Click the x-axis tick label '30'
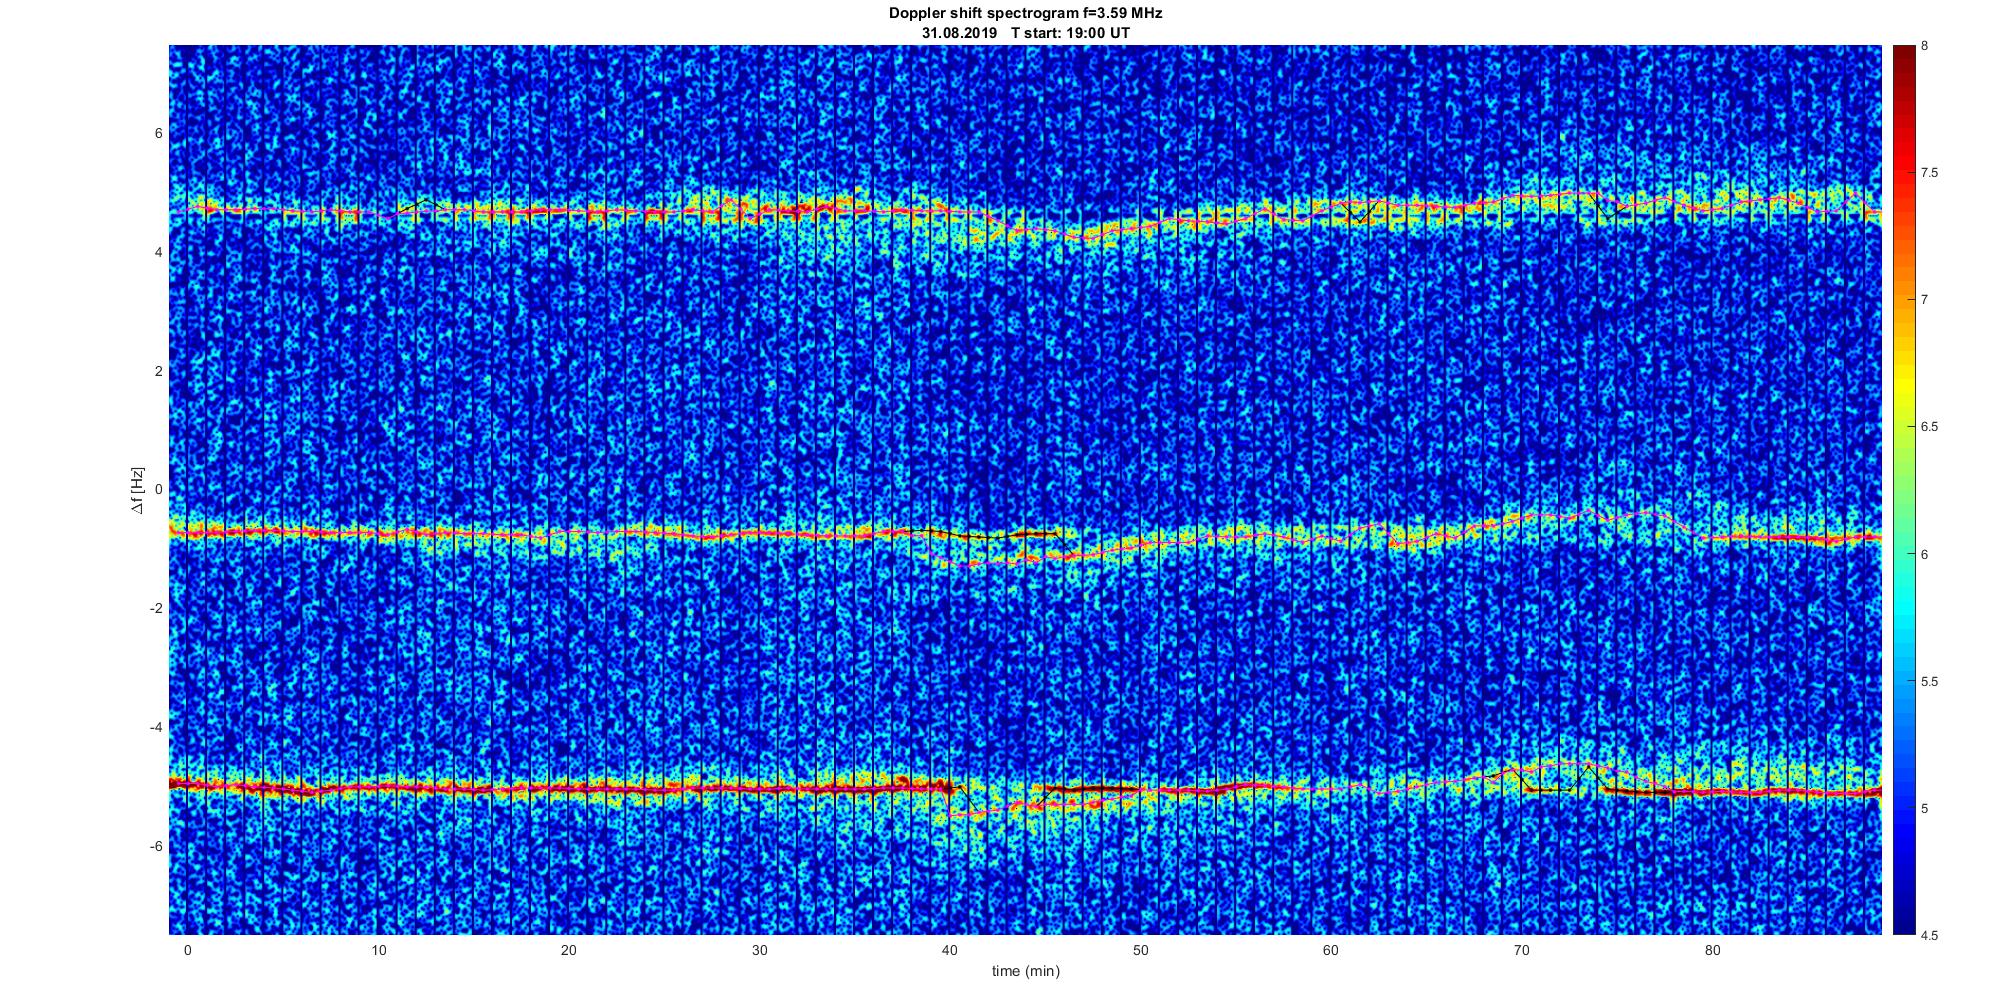 point(759,950)
